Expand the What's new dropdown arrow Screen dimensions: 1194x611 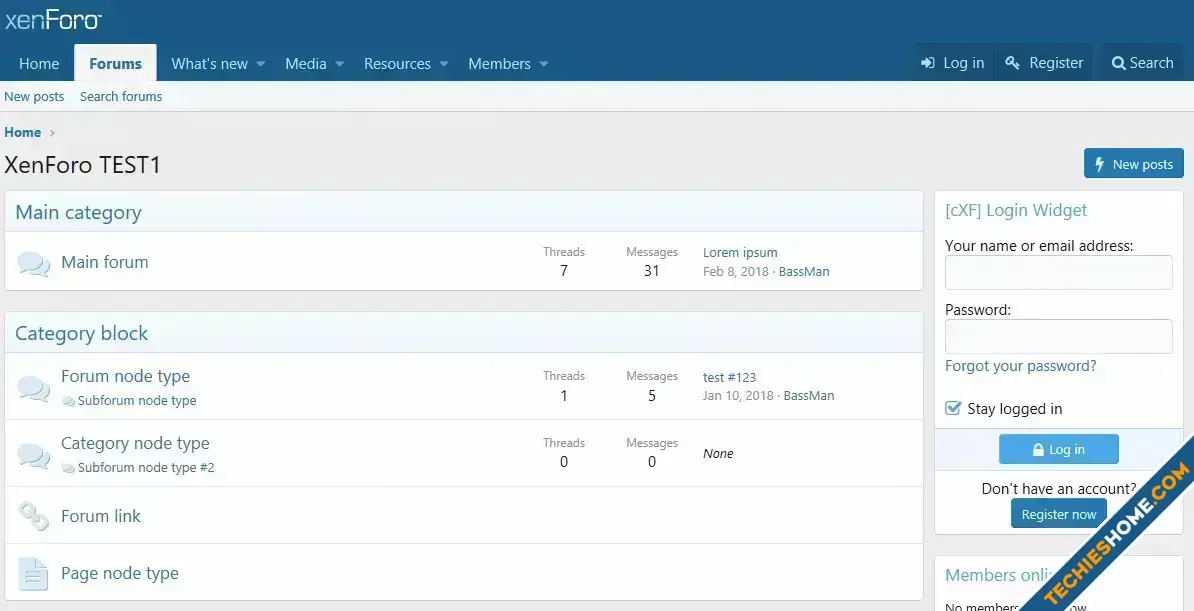[260, 64]
